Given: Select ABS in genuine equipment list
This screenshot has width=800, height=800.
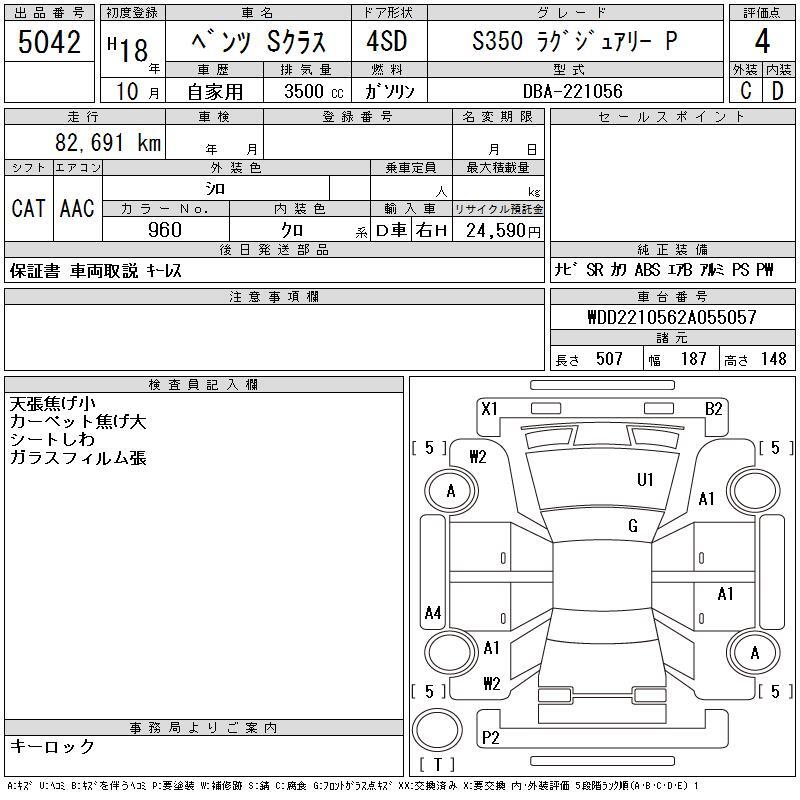Looking at the screenshot, I should 647,269.
